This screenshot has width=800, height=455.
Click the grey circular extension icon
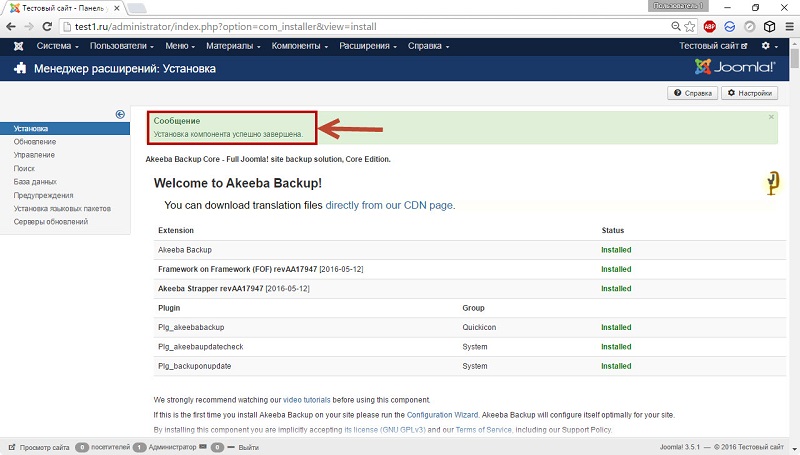click(x=749, y=27)
